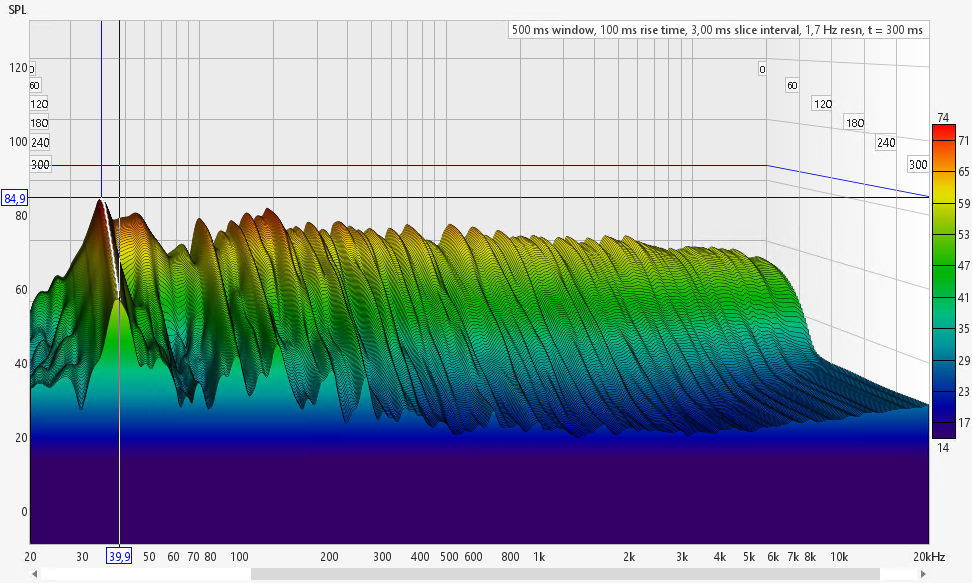
Task: Click the colour scale bar legend
Action: point(943,282)
